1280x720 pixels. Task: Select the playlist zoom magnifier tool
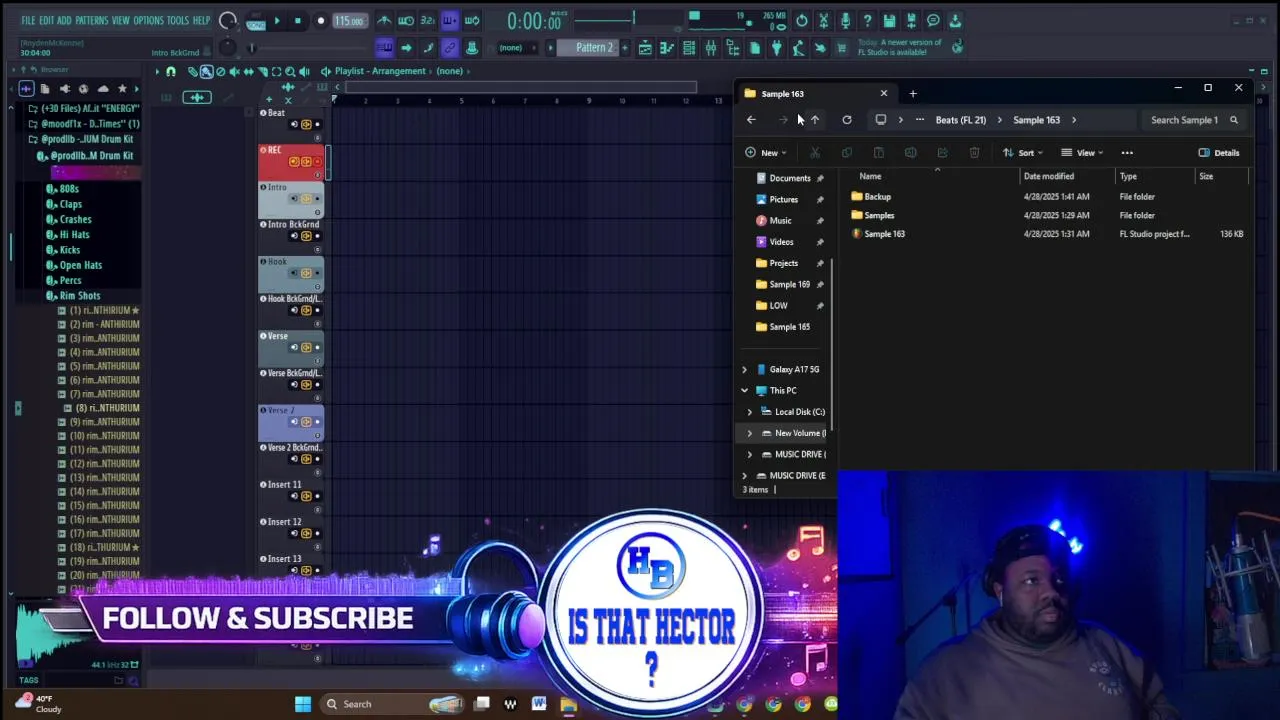pyautogui.click(x=290, y=71)
